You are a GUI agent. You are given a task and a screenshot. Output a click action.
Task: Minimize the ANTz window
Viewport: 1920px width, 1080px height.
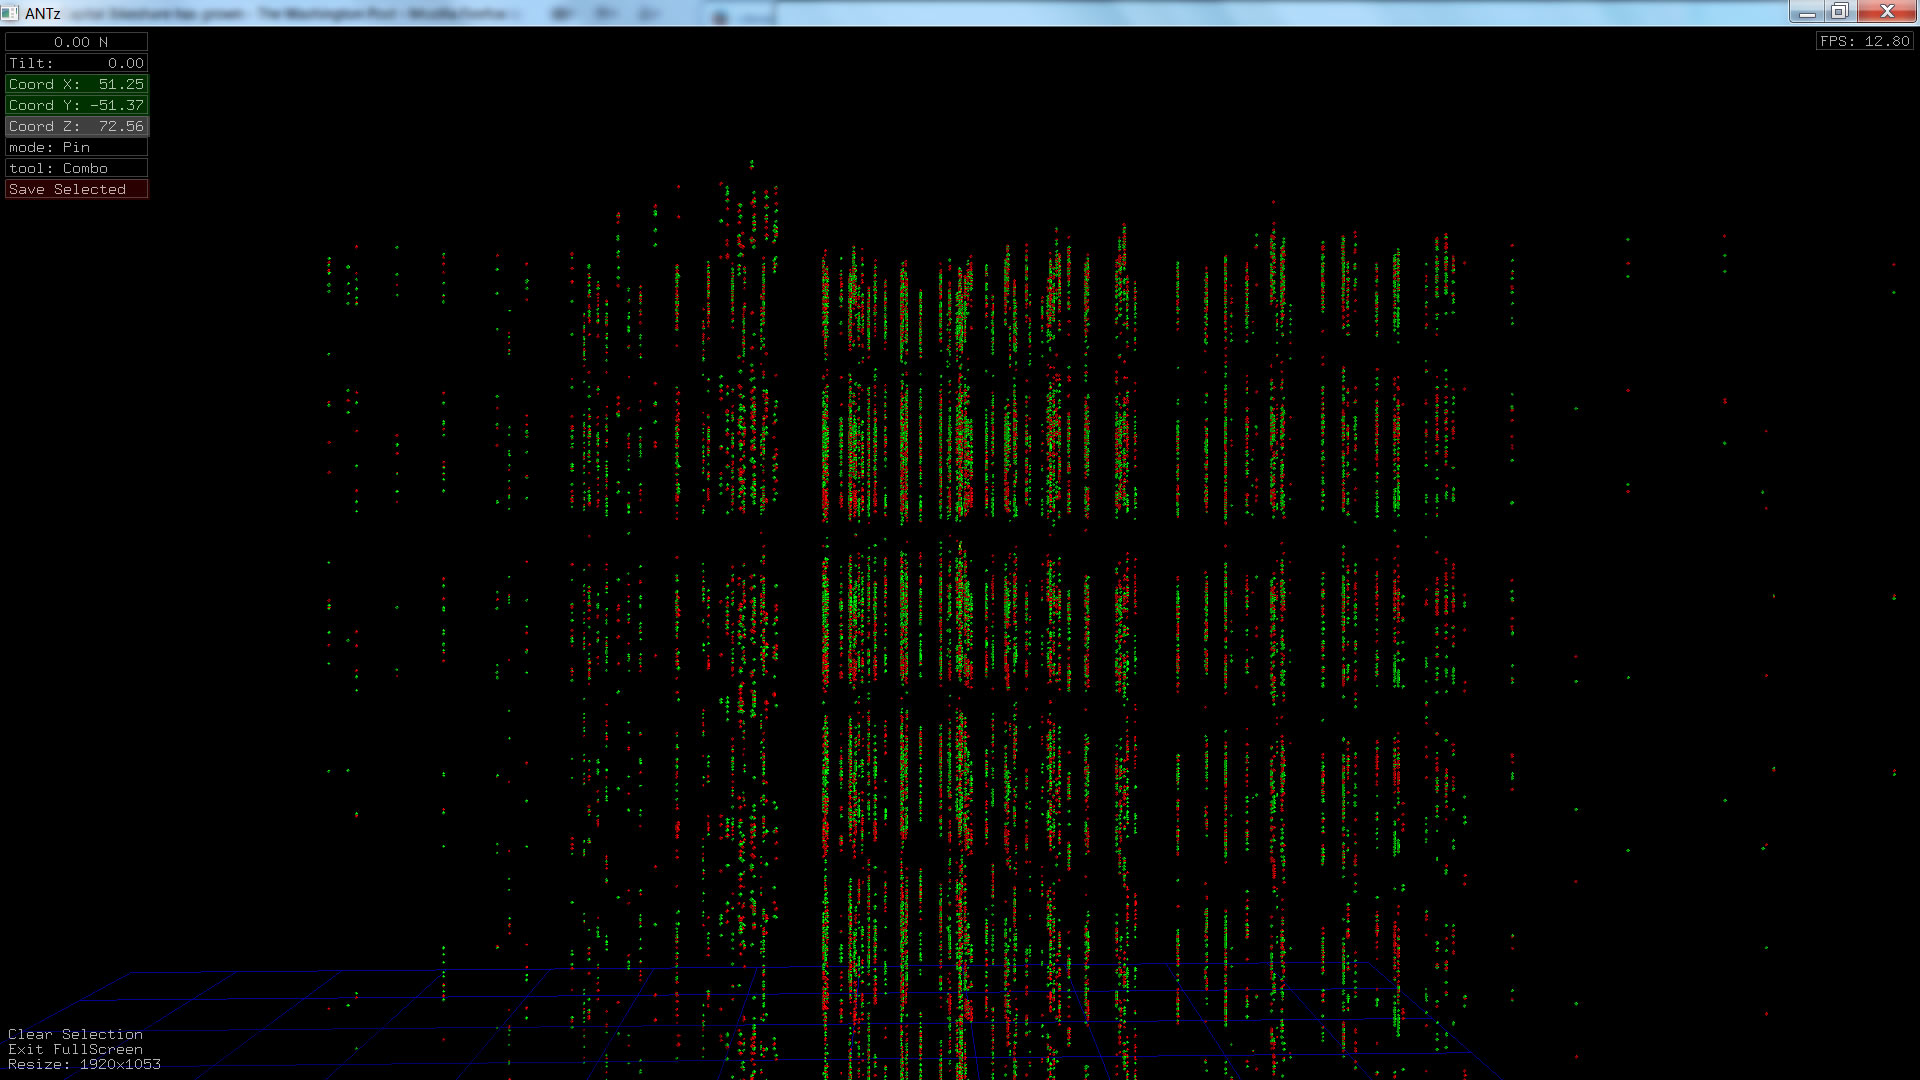coord(1806,12)
